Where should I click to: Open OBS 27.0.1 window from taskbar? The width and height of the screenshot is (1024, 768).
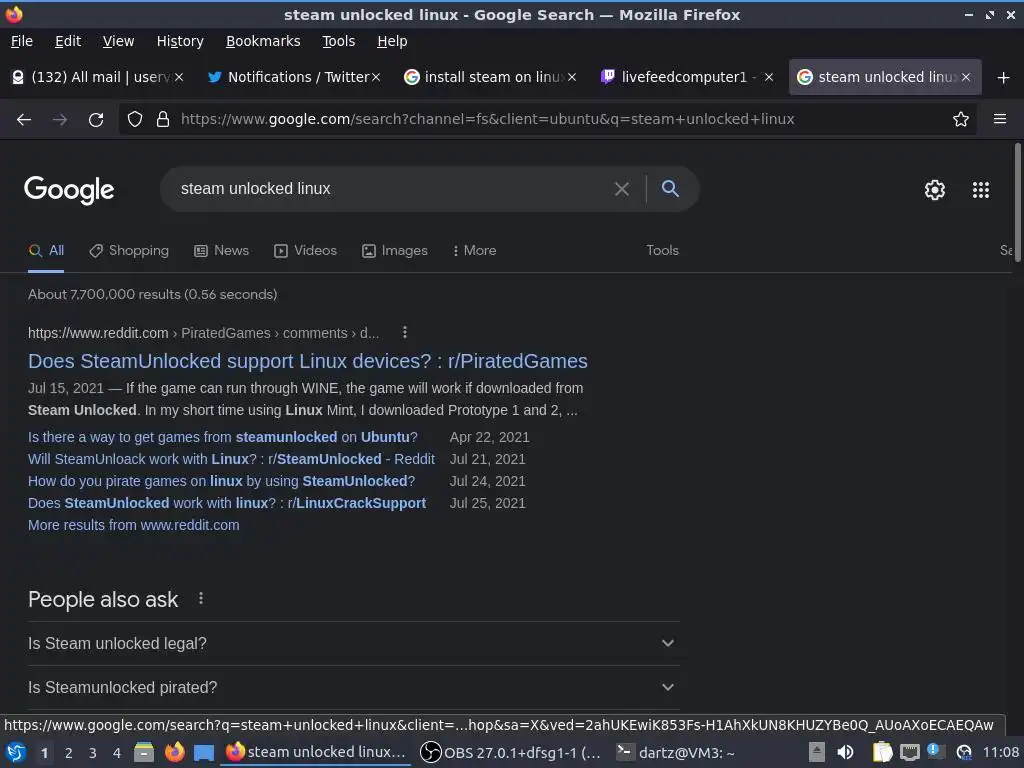point(510,753)
